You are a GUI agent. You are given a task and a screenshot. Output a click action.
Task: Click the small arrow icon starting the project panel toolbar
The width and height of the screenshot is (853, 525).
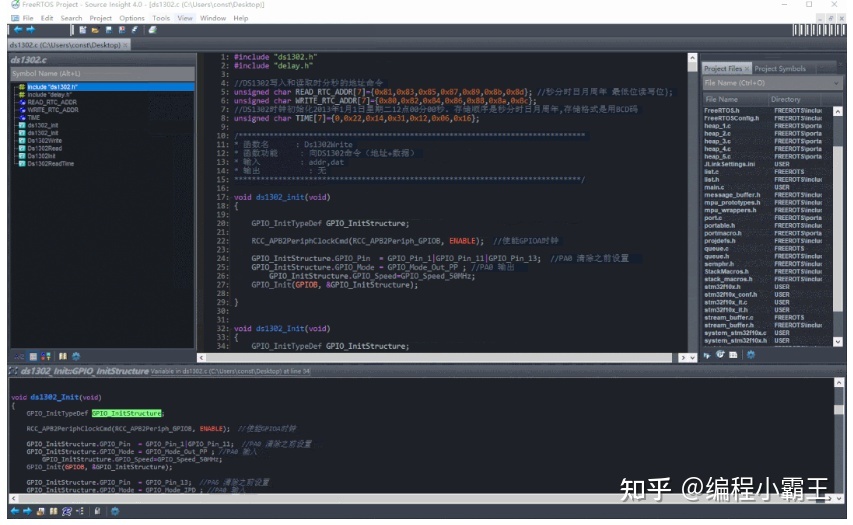point(707,355)
